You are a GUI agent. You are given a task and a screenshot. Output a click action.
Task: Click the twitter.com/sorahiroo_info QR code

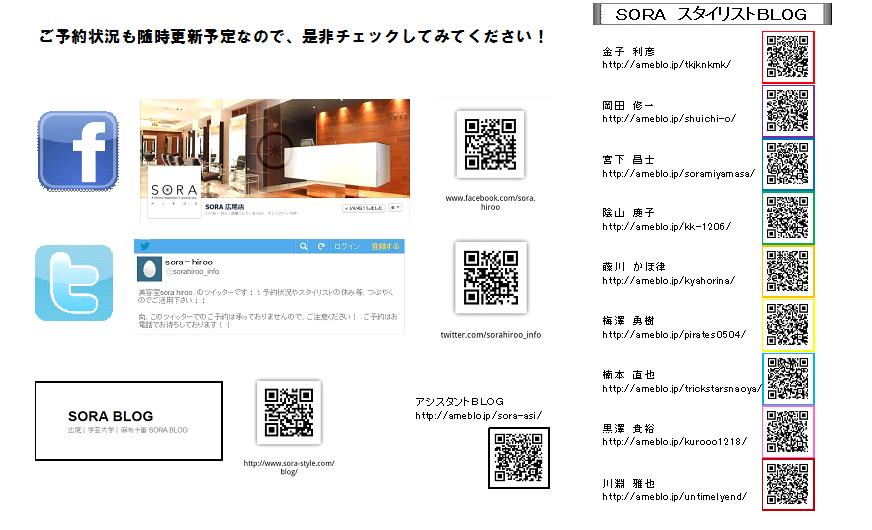coord(490,276)
